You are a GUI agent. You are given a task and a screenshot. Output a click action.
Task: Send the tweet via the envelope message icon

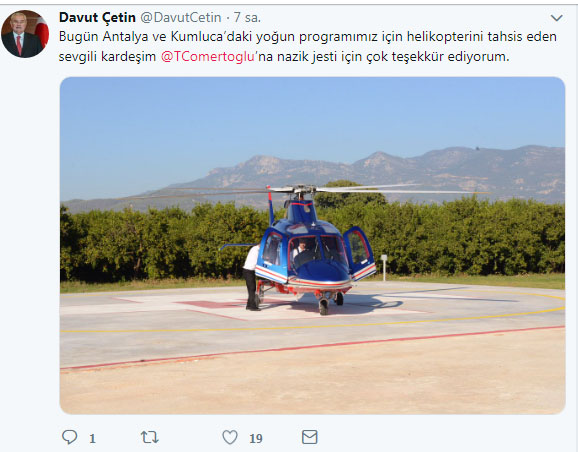(x=310, y=437)
